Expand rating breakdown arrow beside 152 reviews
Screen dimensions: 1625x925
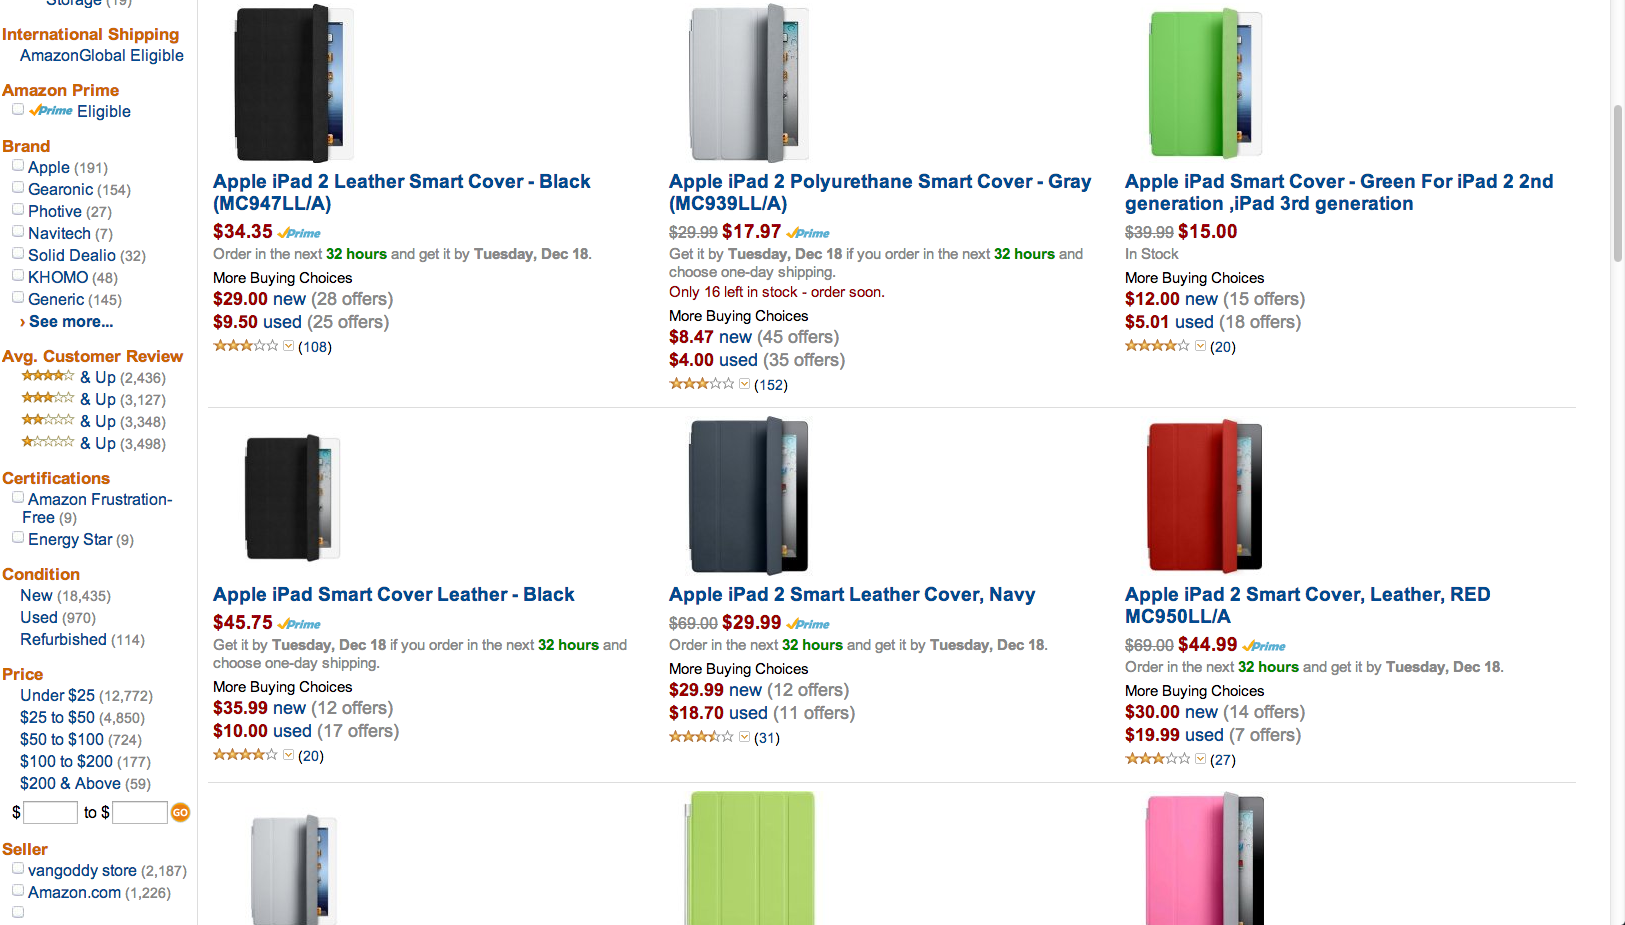coord(745,384)
